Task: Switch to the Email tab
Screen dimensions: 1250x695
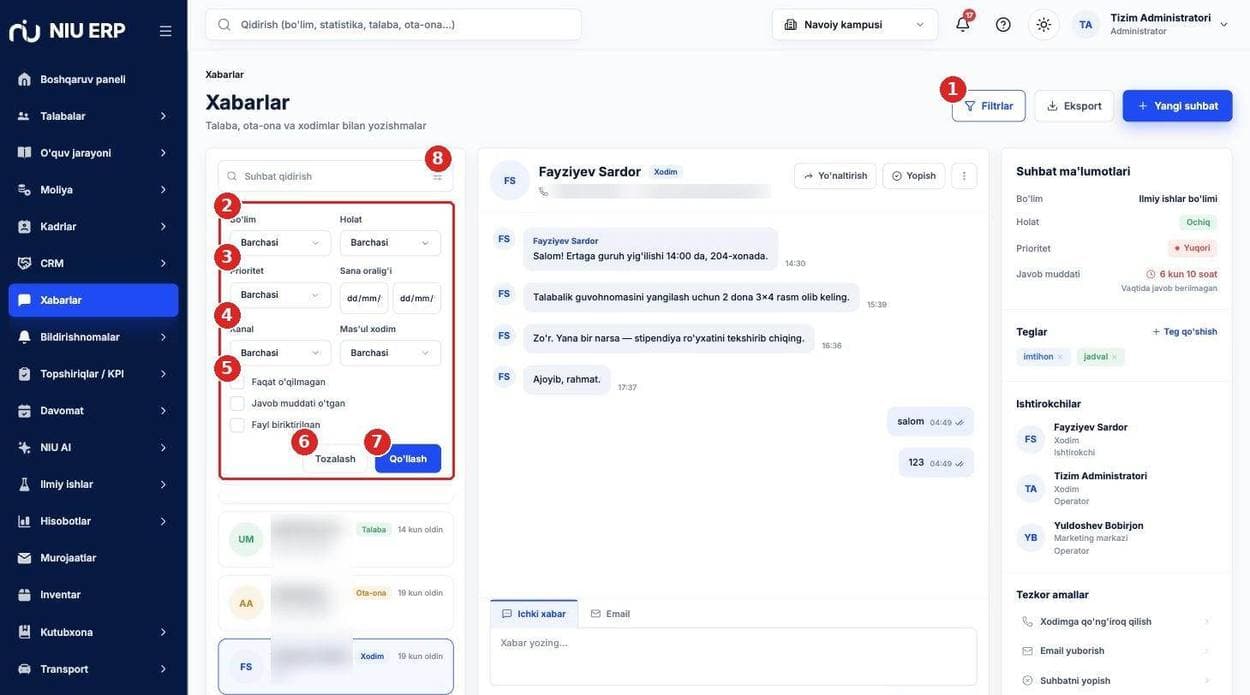Action: [610, 614]
